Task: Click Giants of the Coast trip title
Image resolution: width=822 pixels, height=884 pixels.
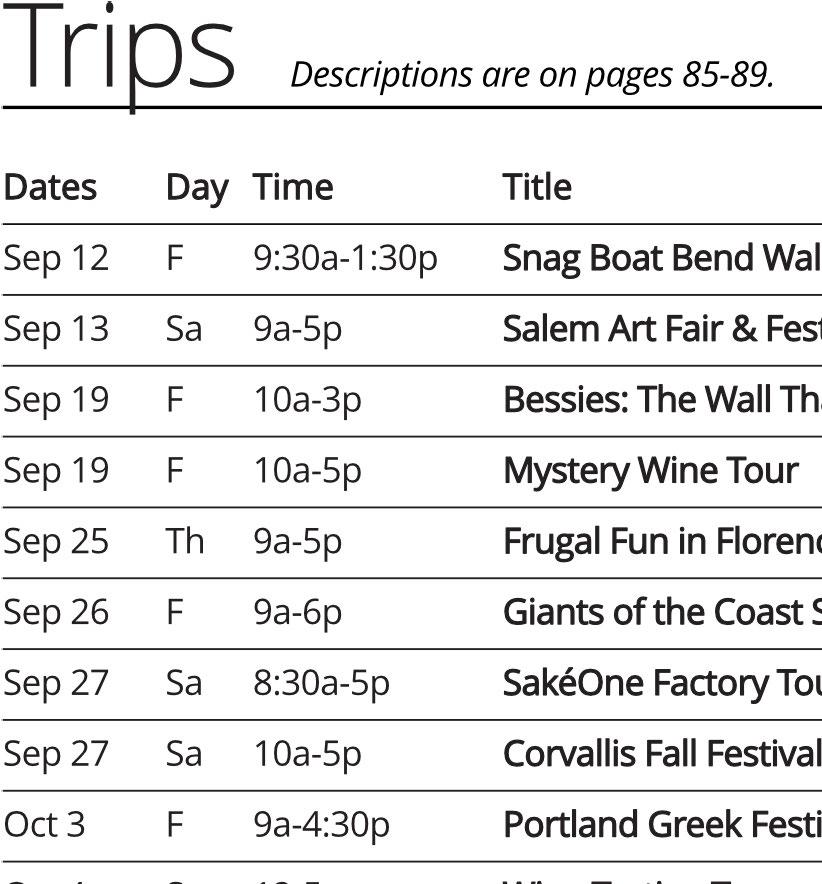Action: (660, 613)
